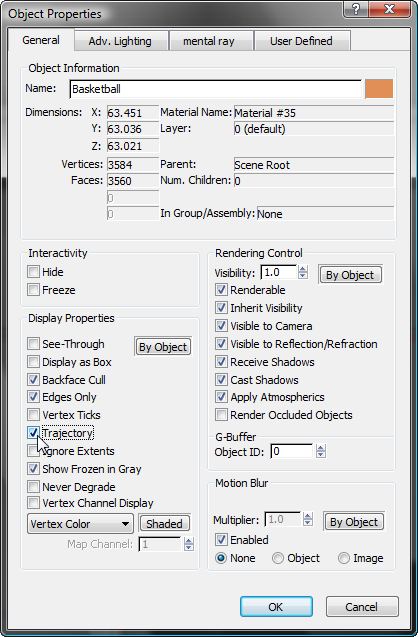
Task: Click Visibility spinner up arrow
Action: (303, 269)
